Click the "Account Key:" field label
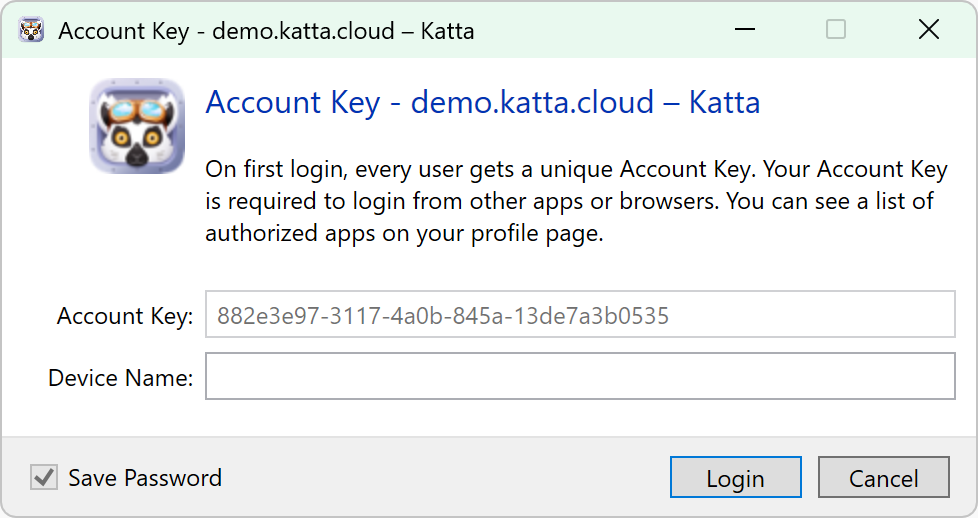 coord(125,316)
